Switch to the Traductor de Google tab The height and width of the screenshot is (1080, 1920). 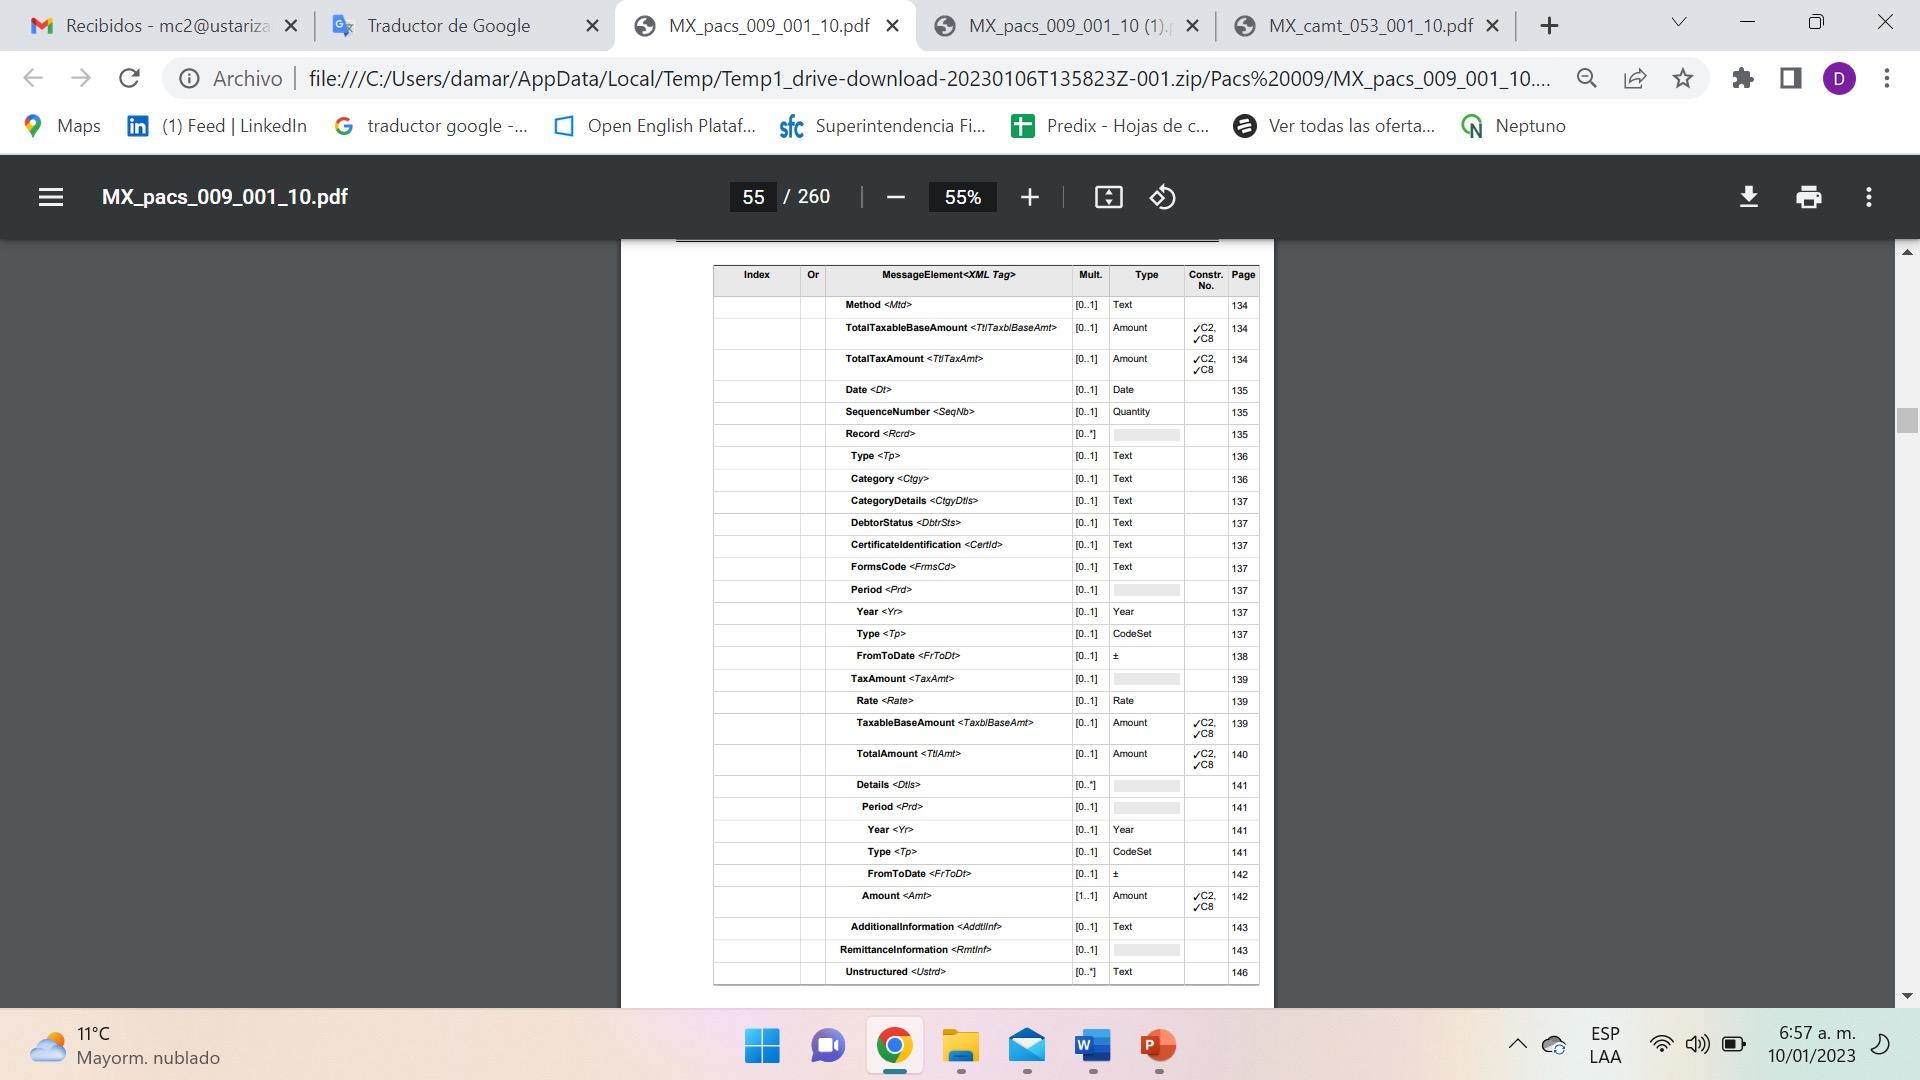point(448,26)
